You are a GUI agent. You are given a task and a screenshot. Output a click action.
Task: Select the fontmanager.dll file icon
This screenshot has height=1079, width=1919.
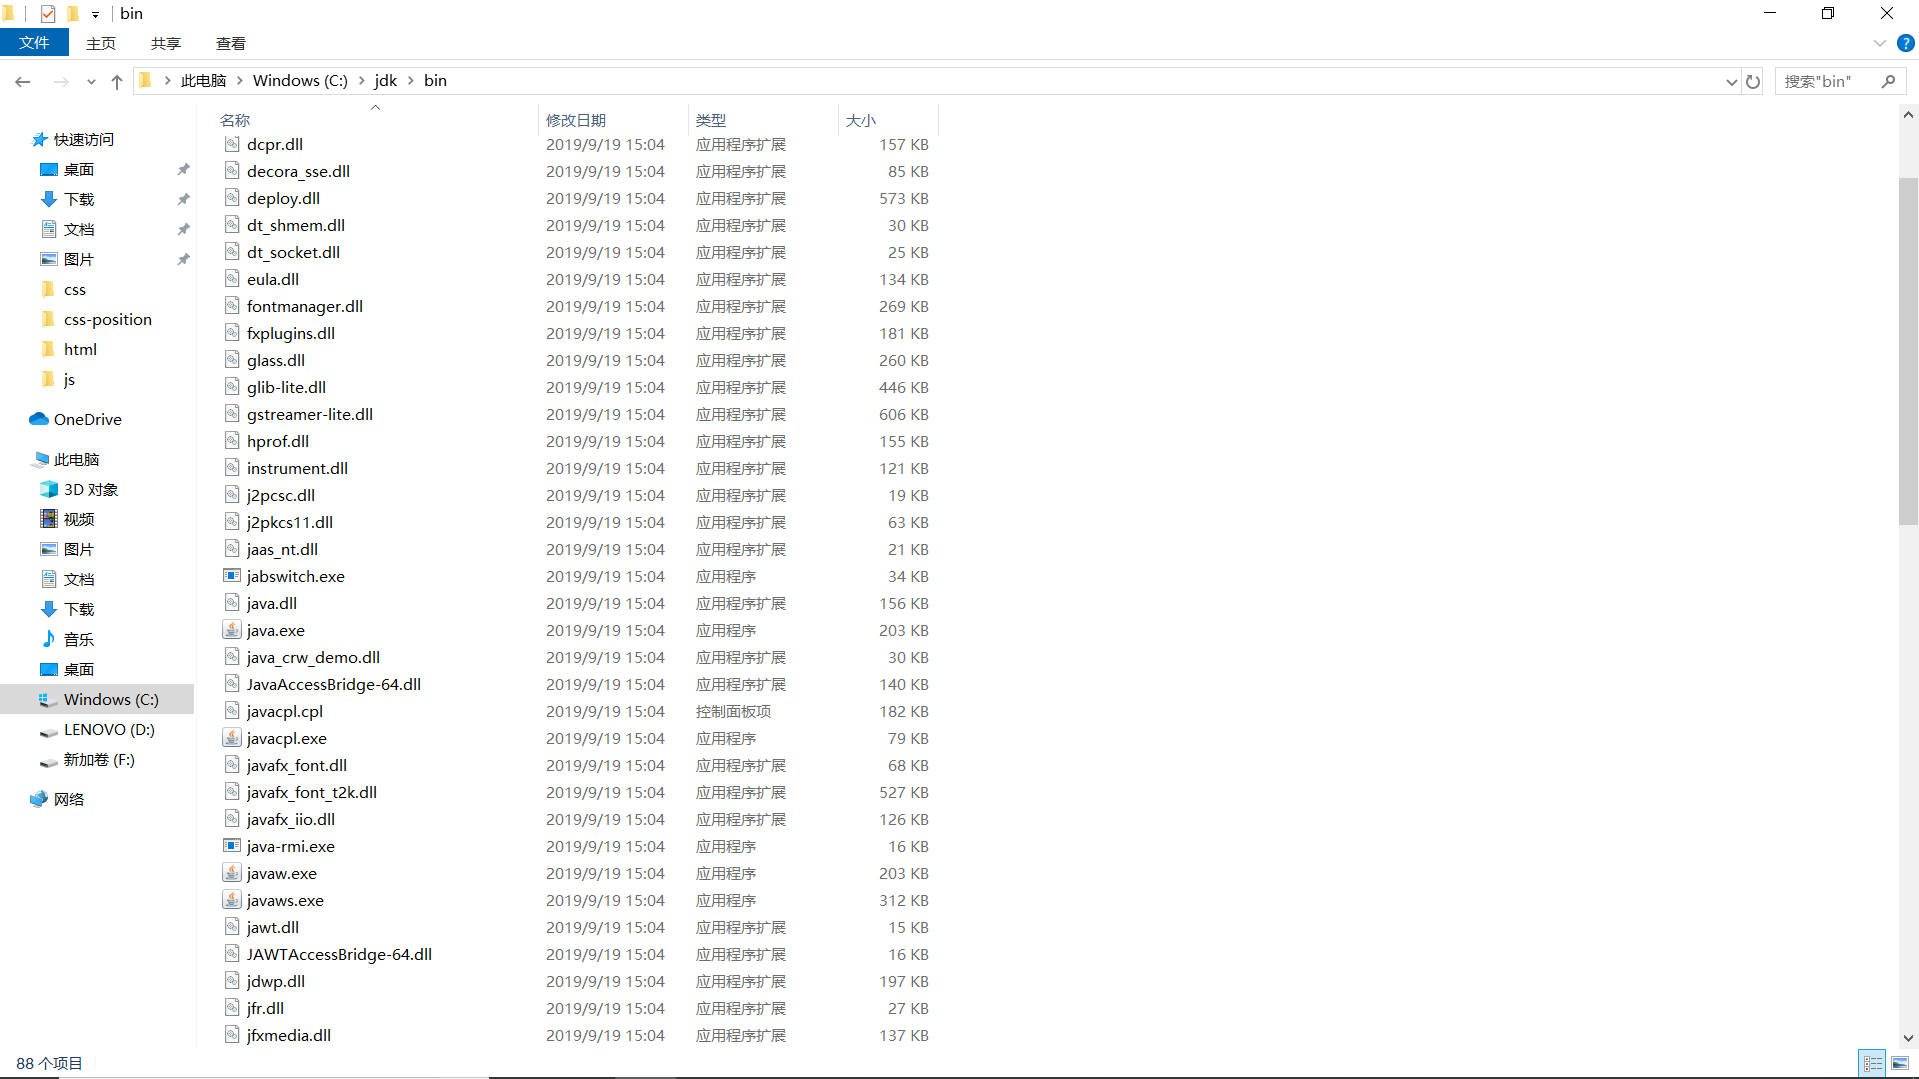232,306
